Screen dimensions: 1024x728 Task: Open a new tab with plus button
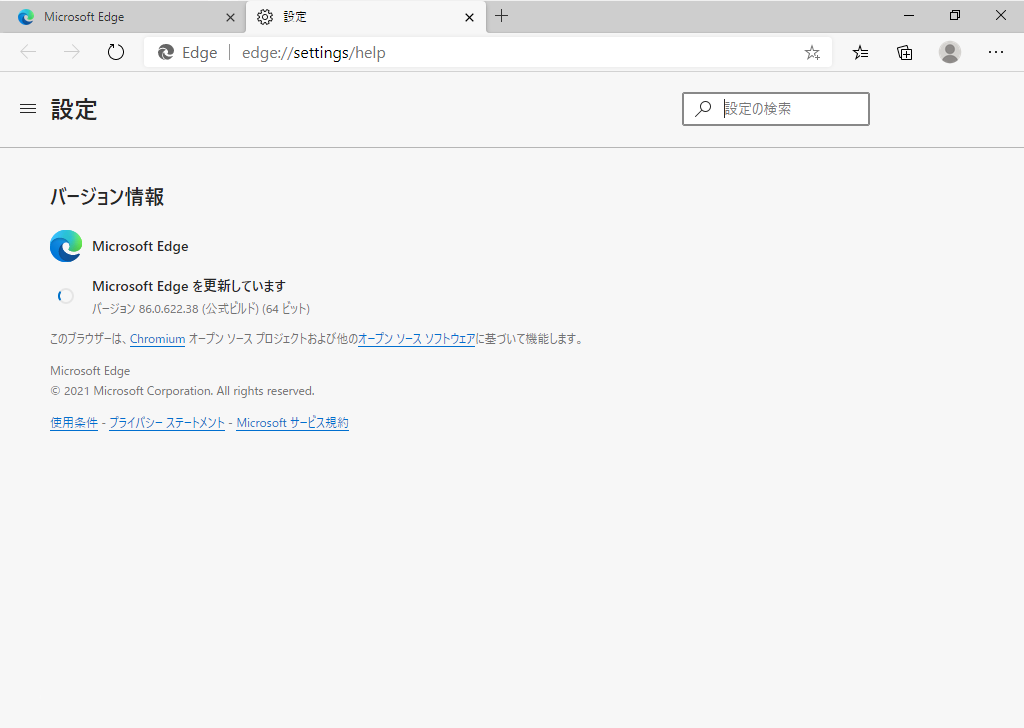502,16
